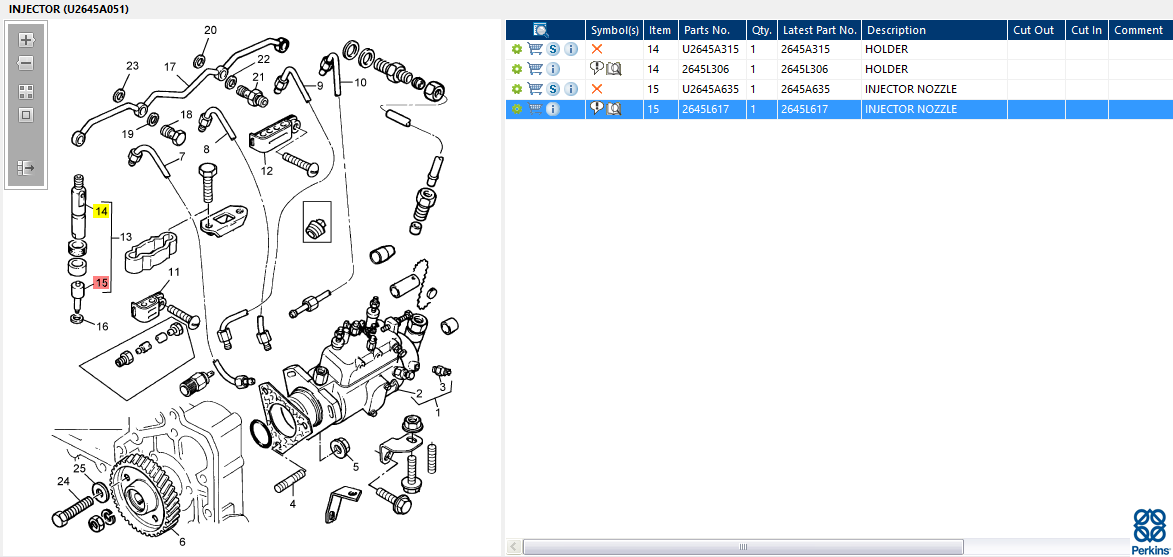Open info for 2645L306 HOLDER
This screenshot has width=1173, height=557.
click(553, 70)
